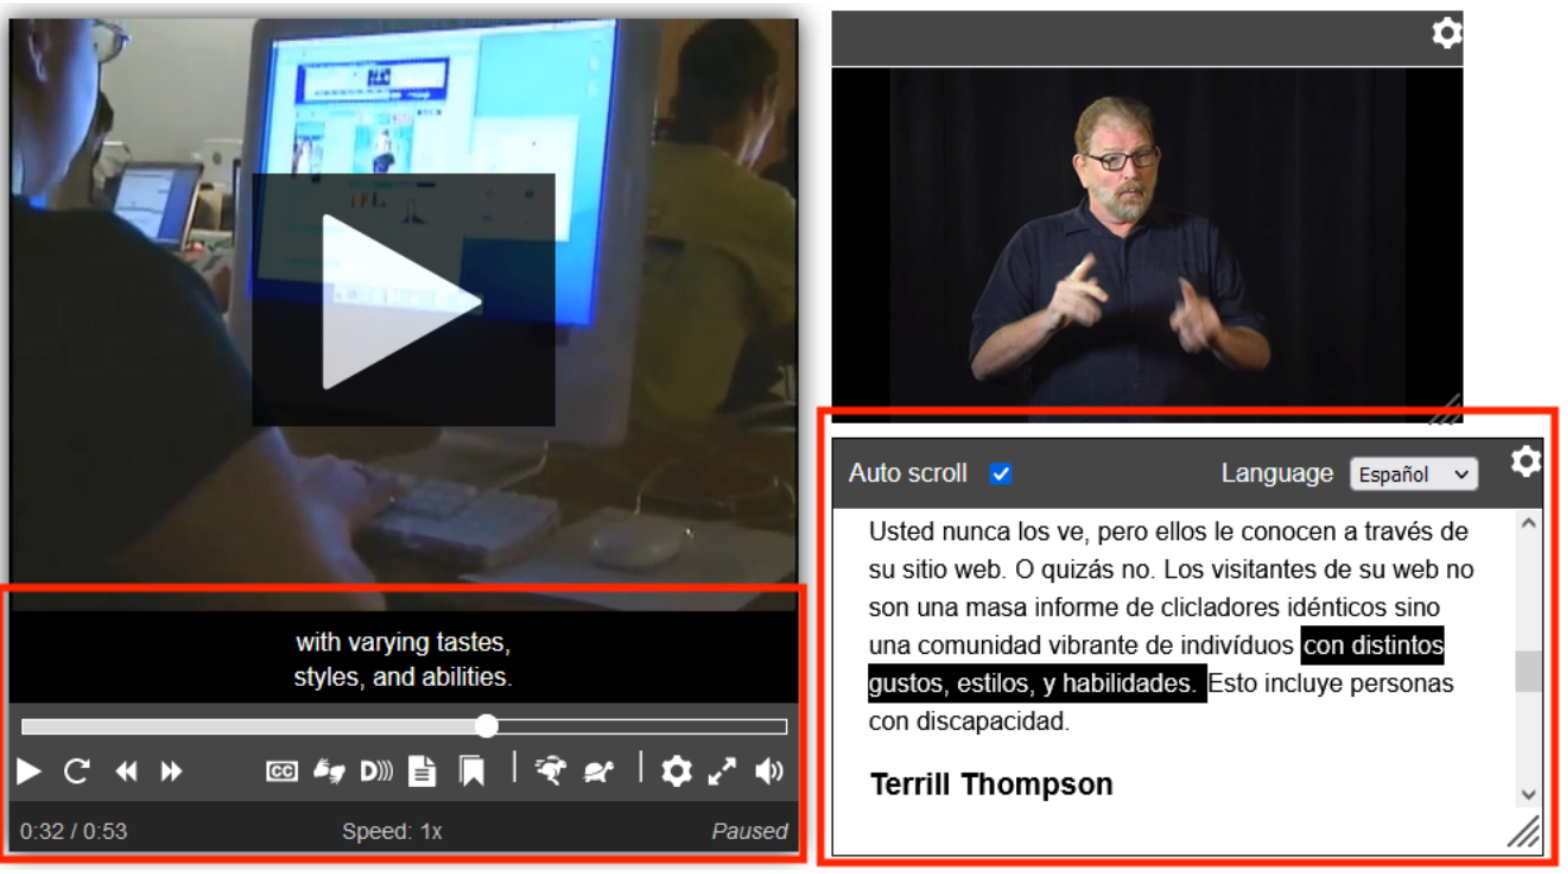The image size is (1568, 874).
Task: Click the unplayed portion of the seek bar
Action: pyautogui.click(x=641, y=727)
